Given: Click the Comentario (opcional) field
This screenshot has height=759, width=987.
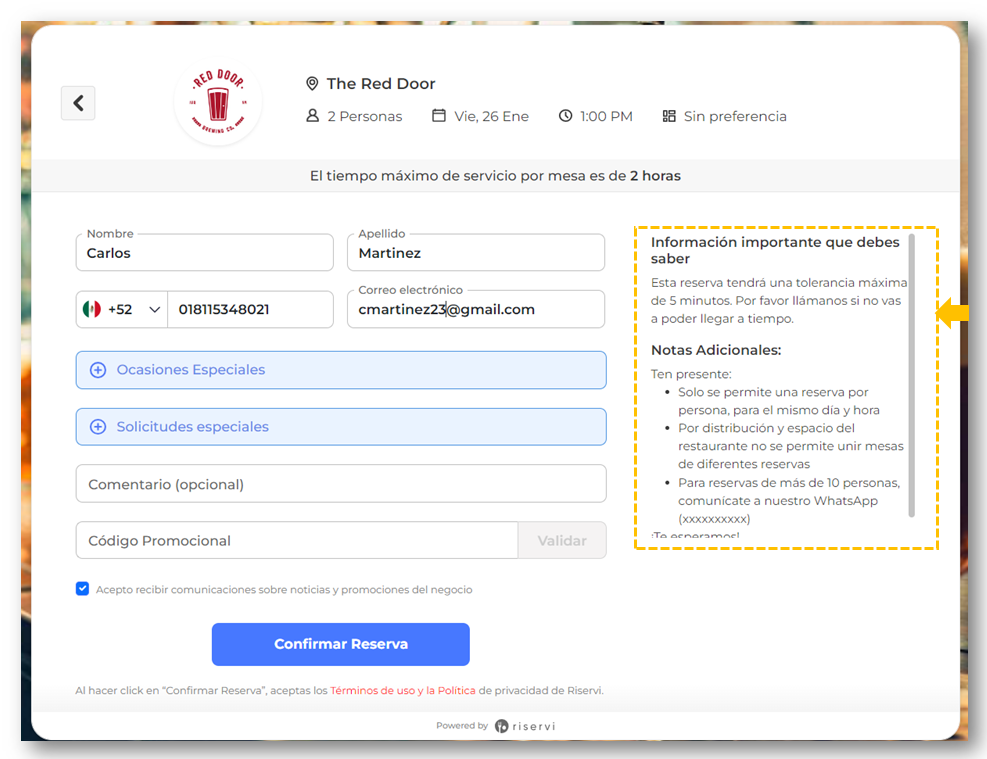Looking at the screenshot, I should (x=341, y=484).
